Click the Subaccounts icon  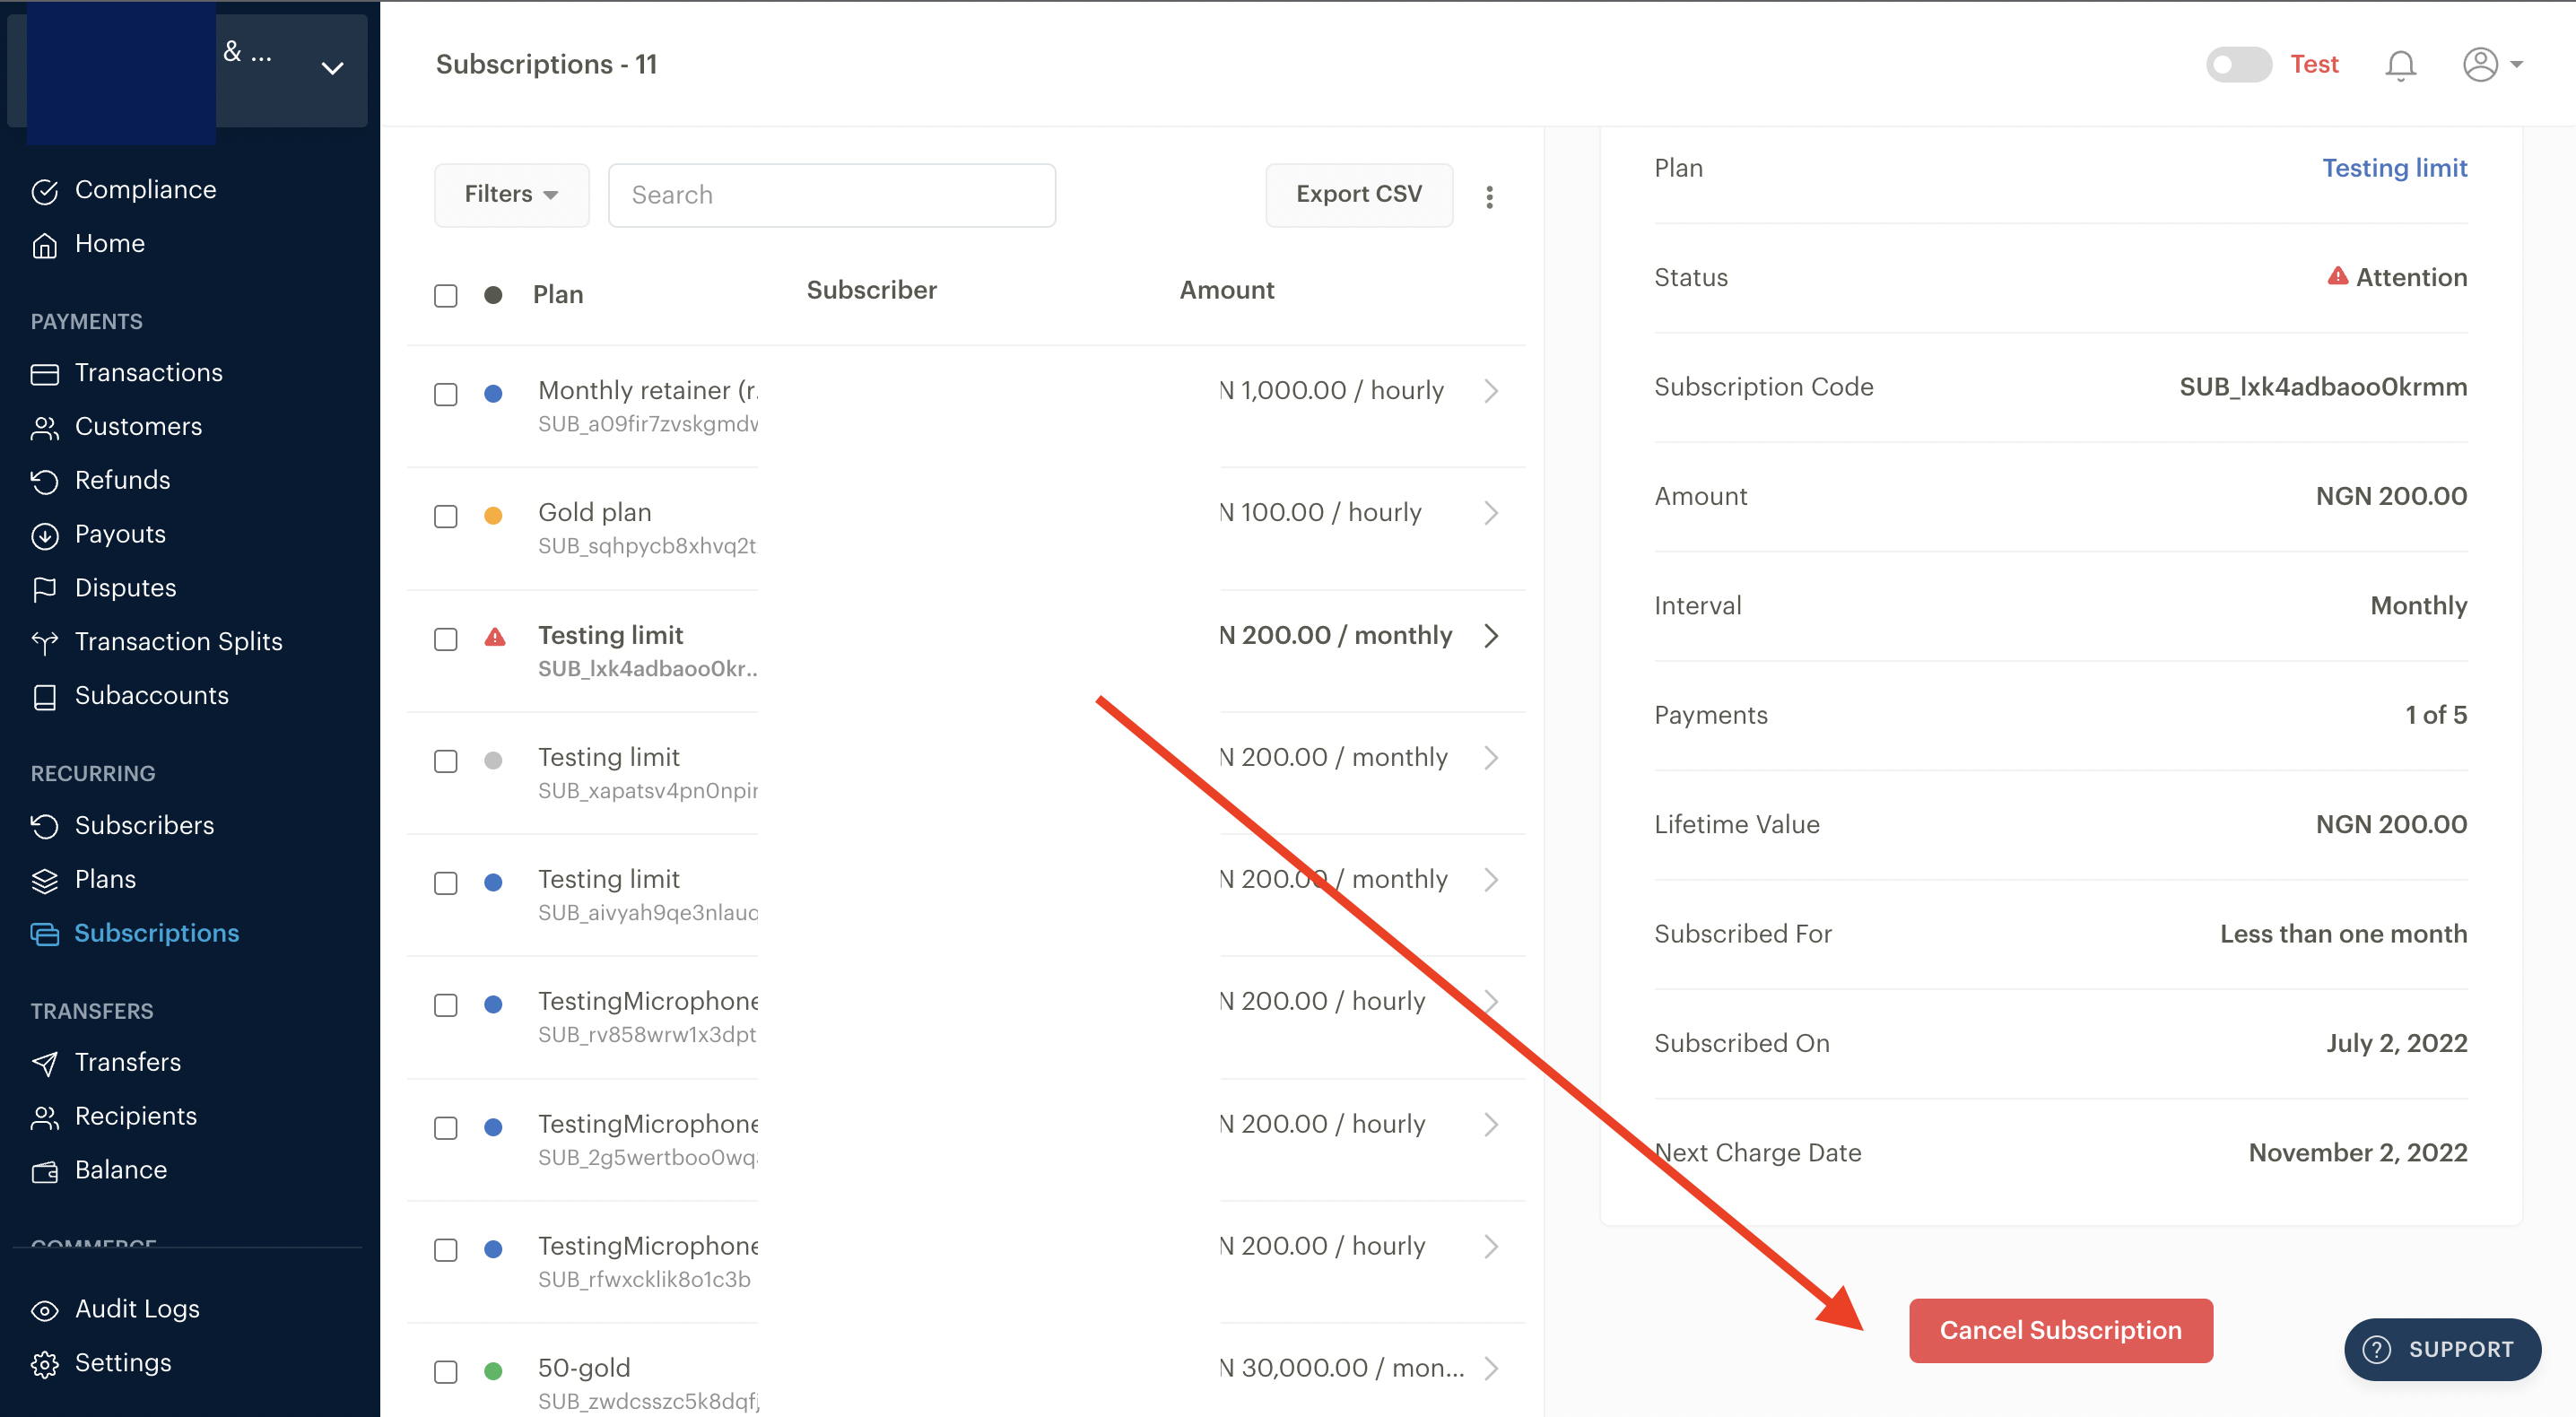pos(44,697)
